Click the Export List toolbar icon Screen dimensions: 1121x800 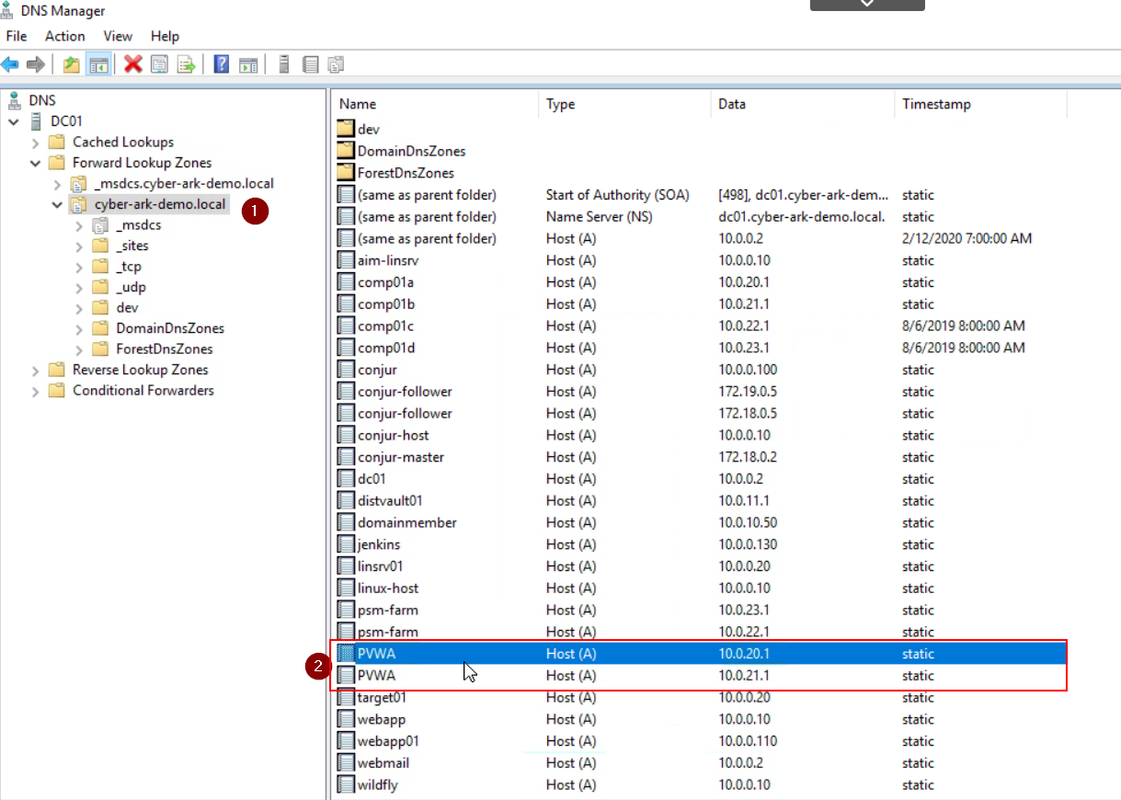(186, 64)
